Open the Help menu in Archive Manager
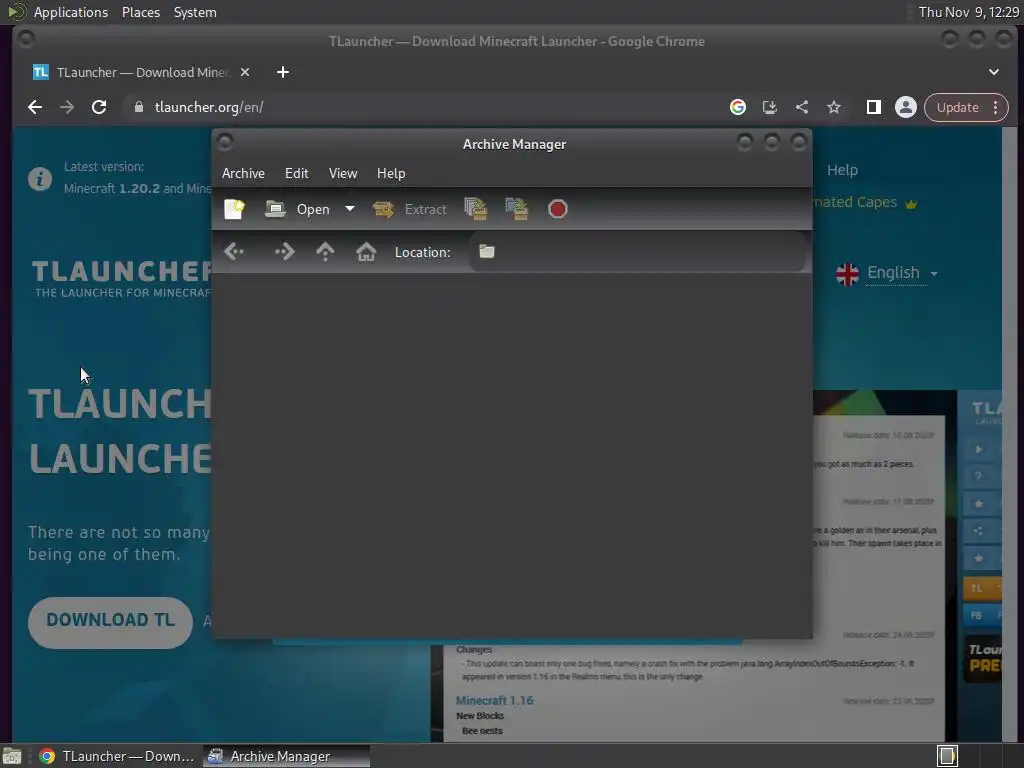Viewport: 1024px width, 768px height. (x=391, y=173)
